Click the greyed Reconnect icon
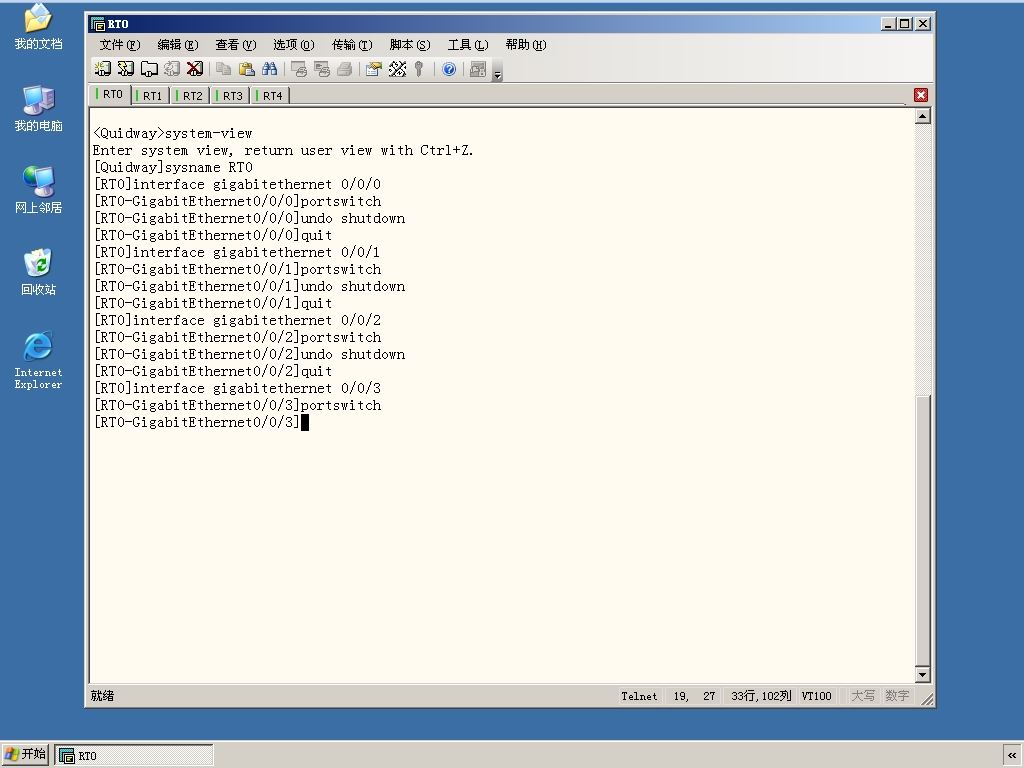Viewport: 1024px width, 768px height. (172, 69)
